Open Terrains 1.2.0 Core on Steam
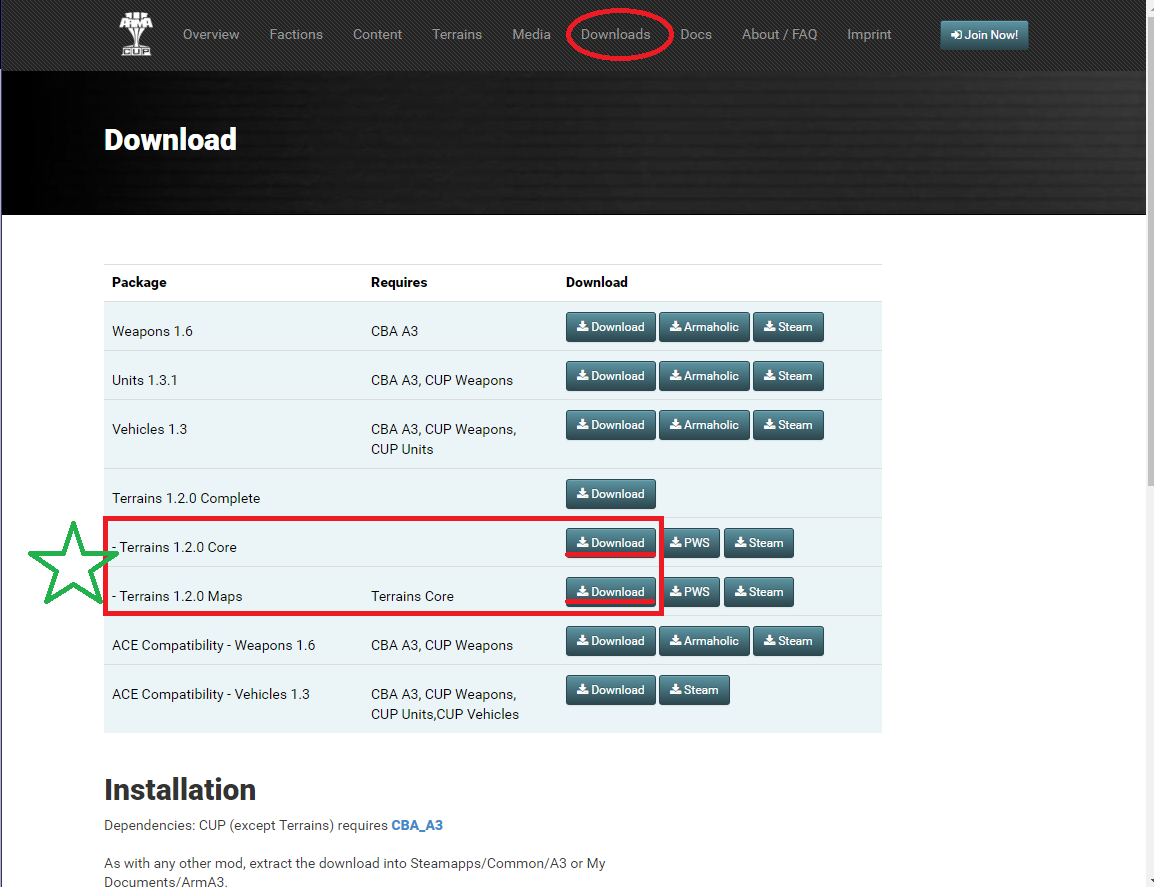The height and width of the screenshot is (887, 1154). click(x=759, y=543)
